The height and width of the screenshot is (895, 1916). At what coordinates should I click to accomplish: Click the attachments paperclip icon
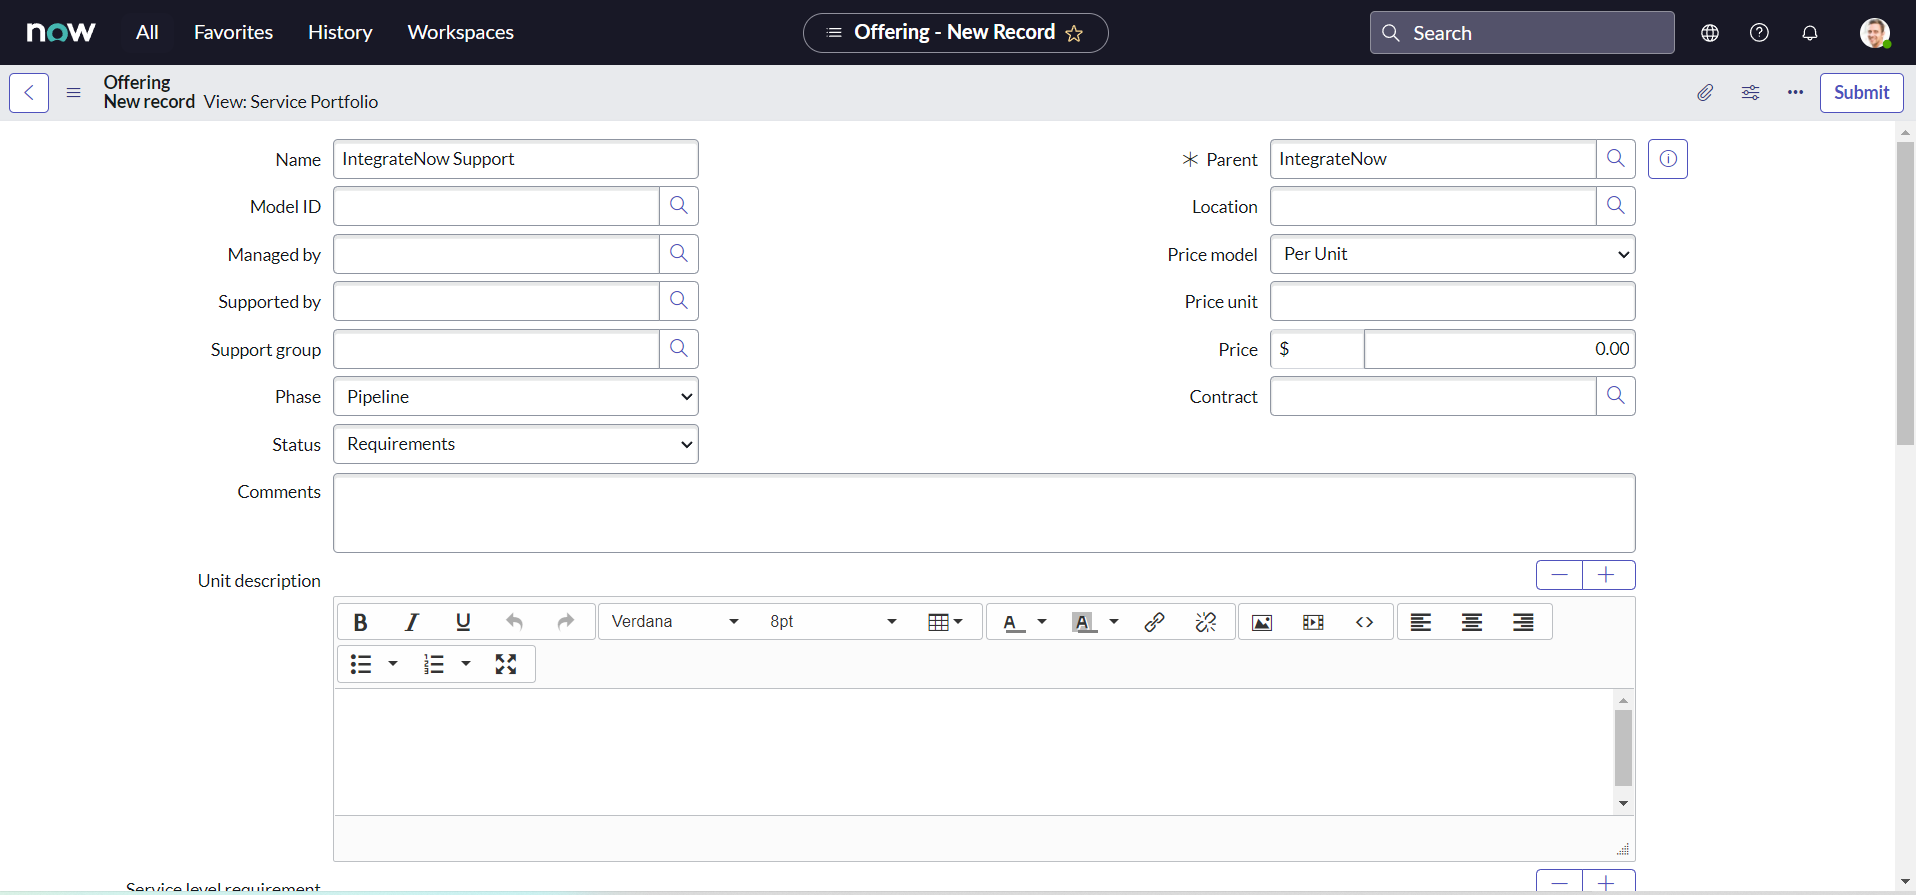click(x=1705, y=93)
